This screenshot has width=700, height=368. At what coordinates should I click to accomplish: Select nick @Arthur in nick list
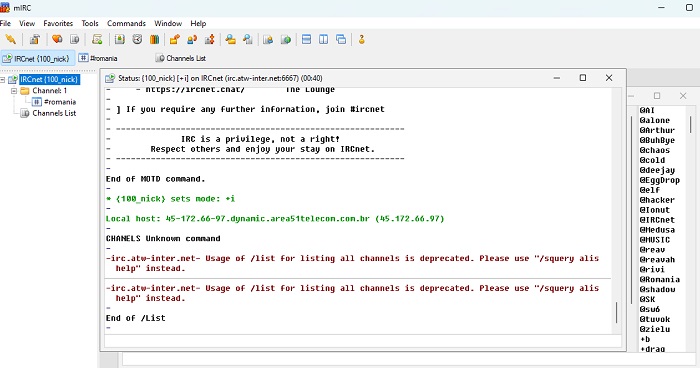click(x=657, y=130)
